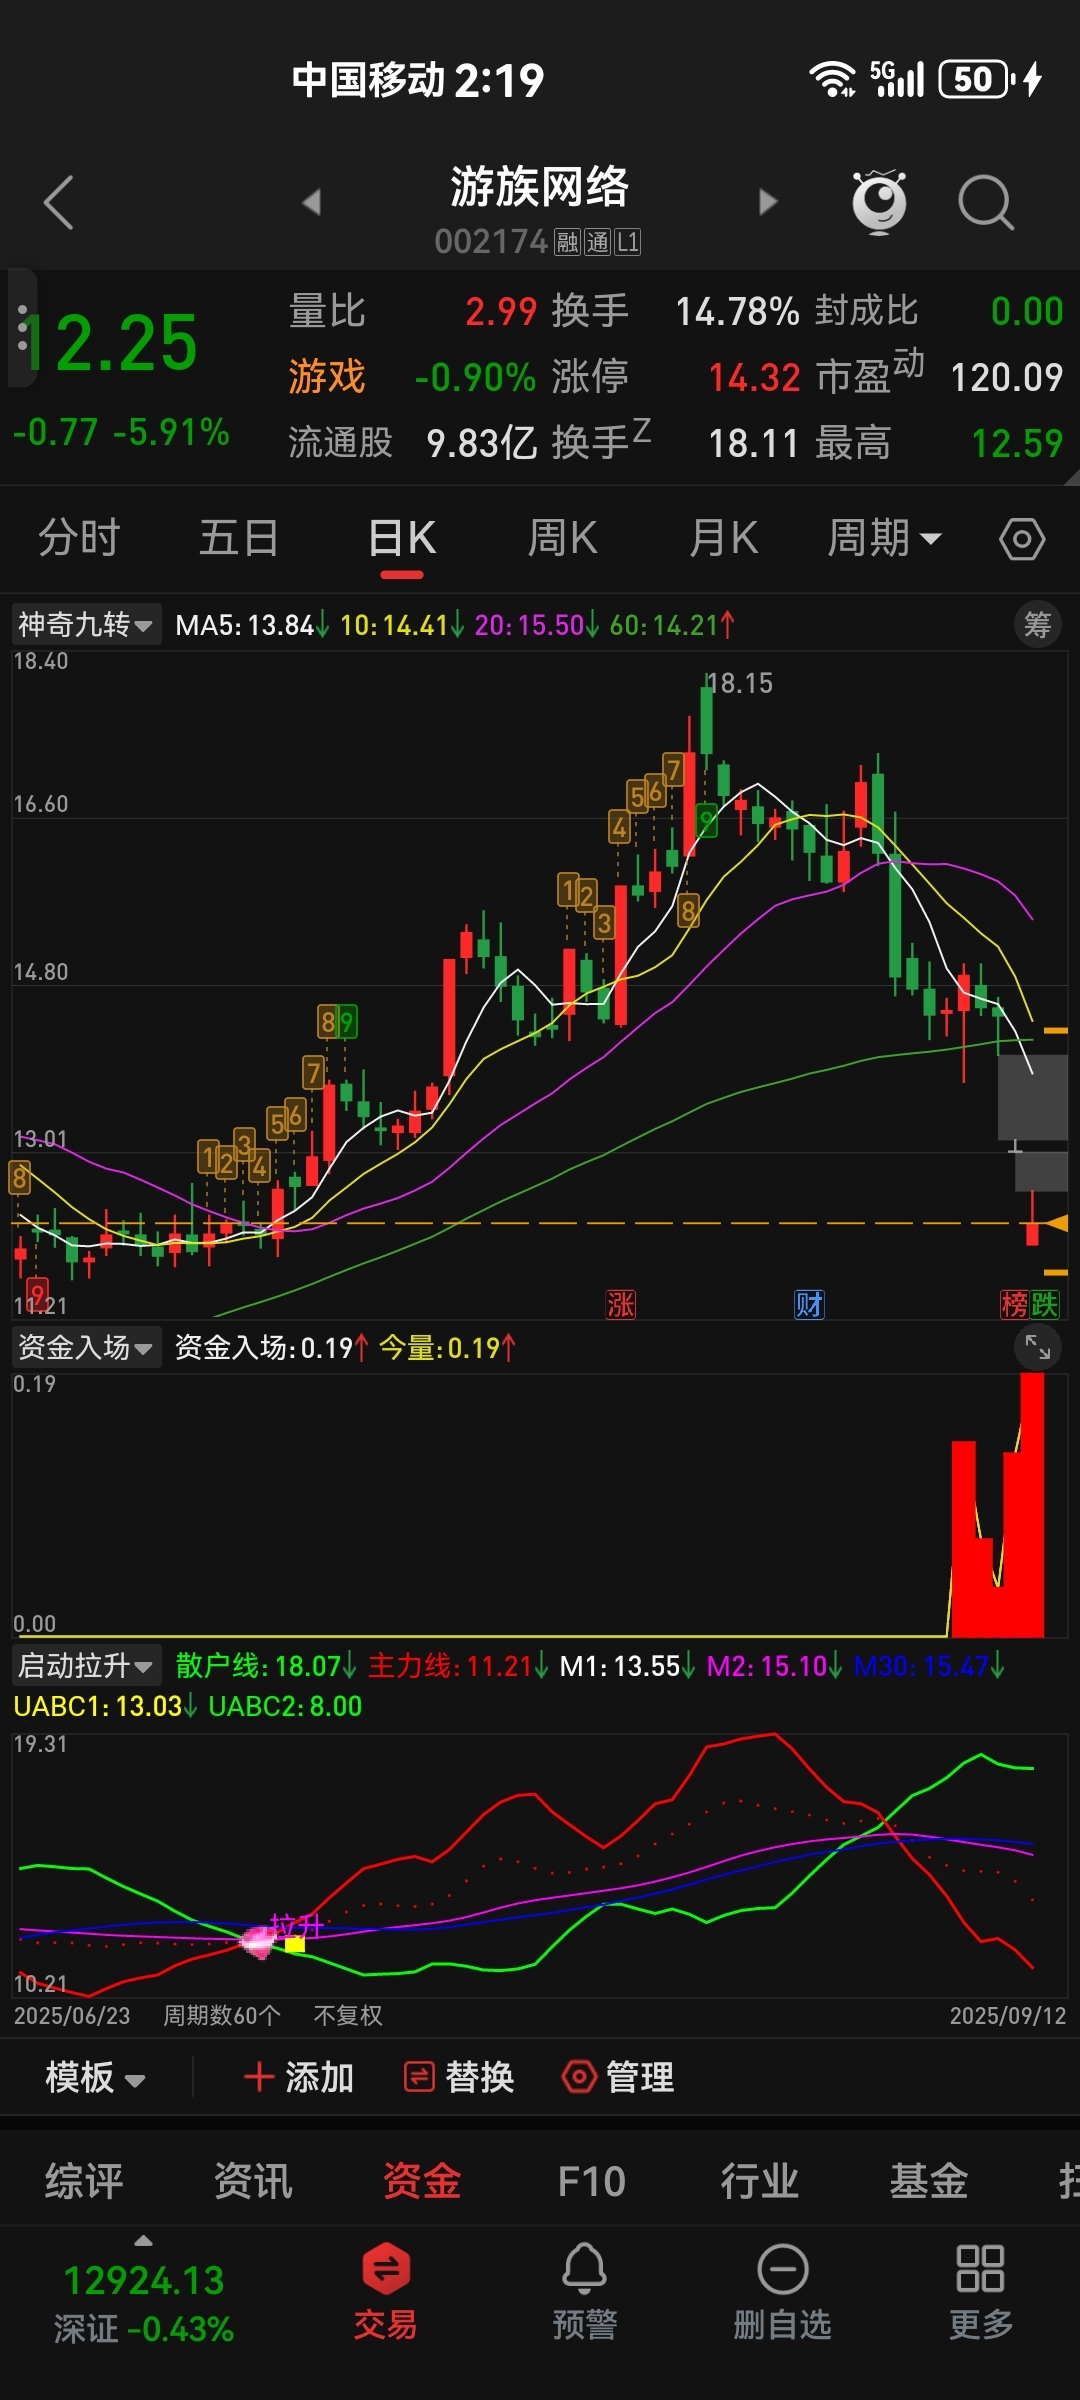Open search with magnifier icon
This screenshot has width=1080, height=2400.
click(986, 203)
